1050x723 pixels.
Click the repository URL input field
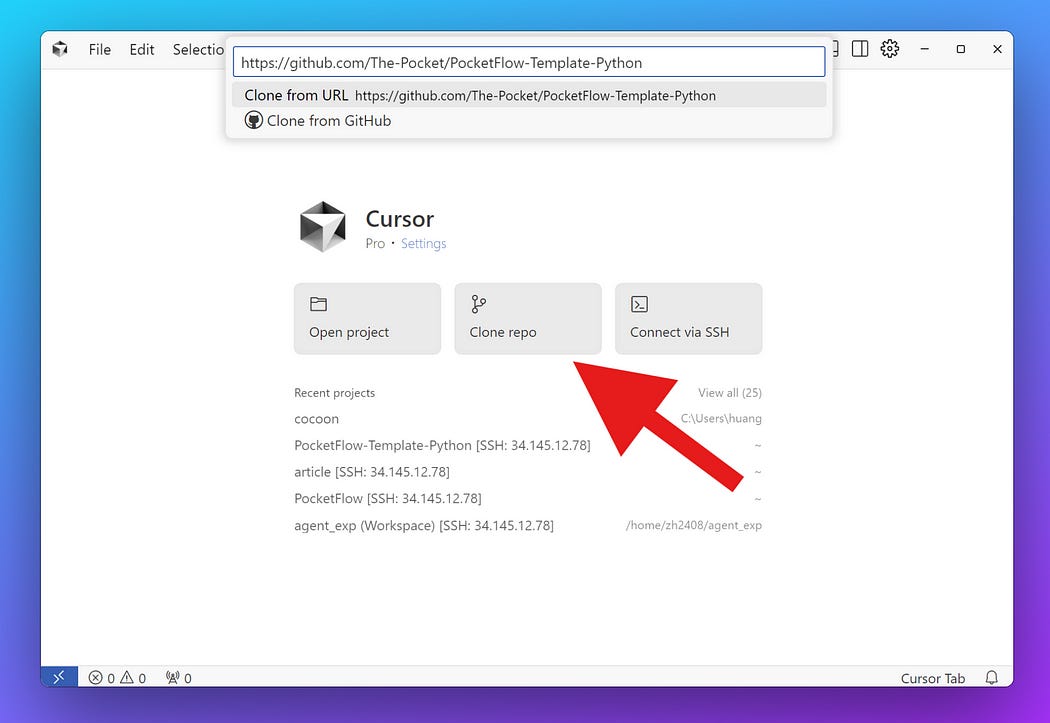click(528, 62)
